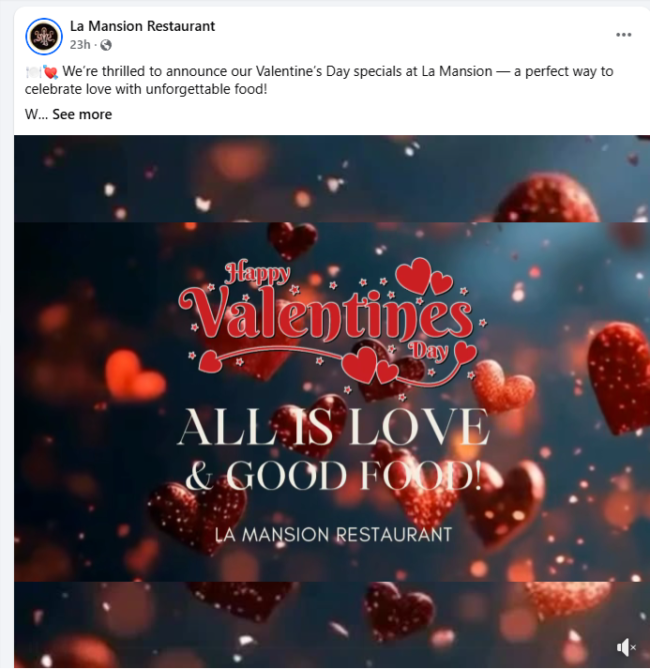Open La Mansion Restaurant profile picture
The image size is (650, 669).
tap(44, 36)
